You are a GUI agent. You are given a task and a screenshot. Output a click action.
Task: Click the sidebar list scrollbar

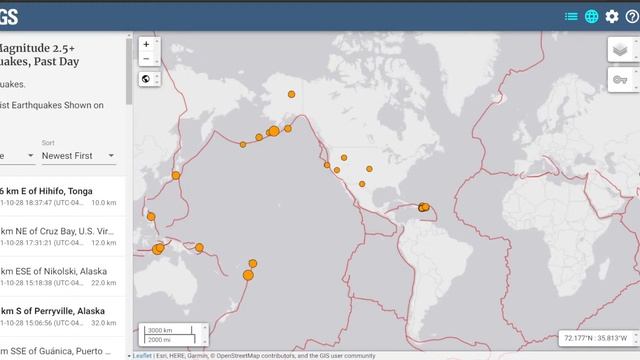click(129, 72)
